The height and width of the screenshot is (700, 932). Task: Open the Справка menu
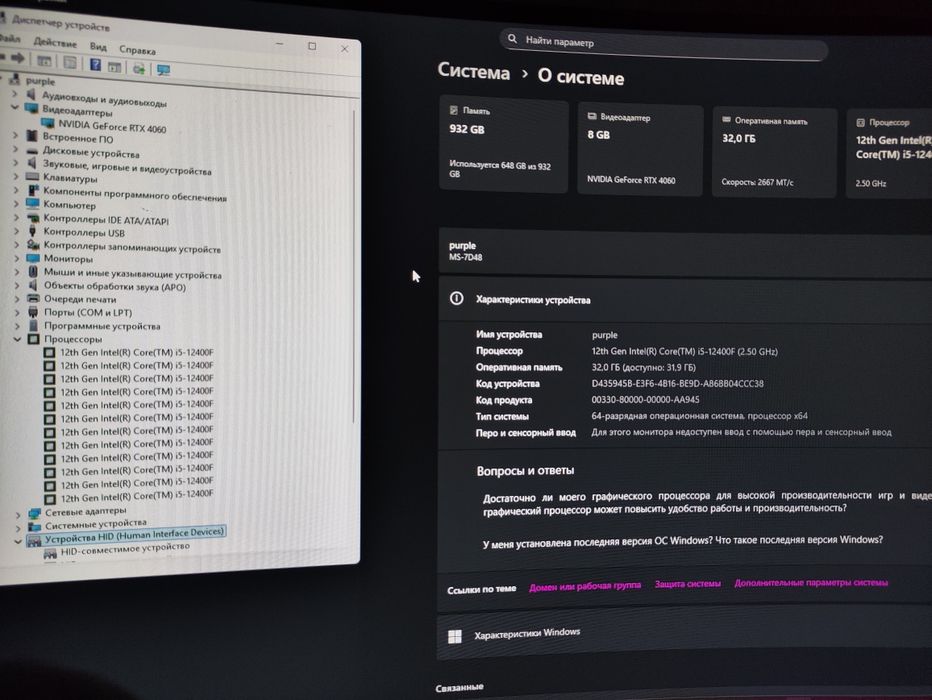tap(137, 50)
